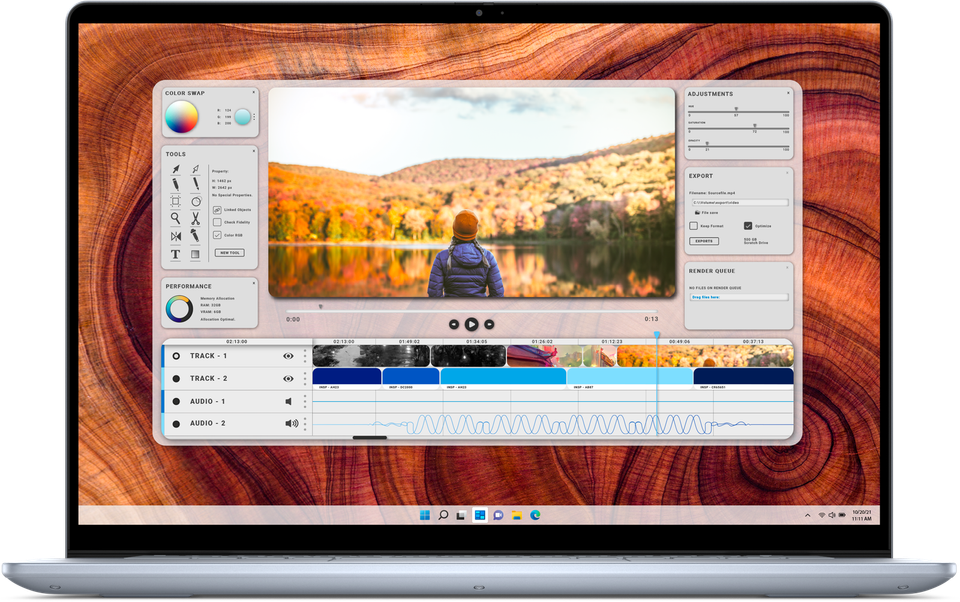960x602 pixels.
Task: Select the circular shape tool
Action: click(196, 201)
